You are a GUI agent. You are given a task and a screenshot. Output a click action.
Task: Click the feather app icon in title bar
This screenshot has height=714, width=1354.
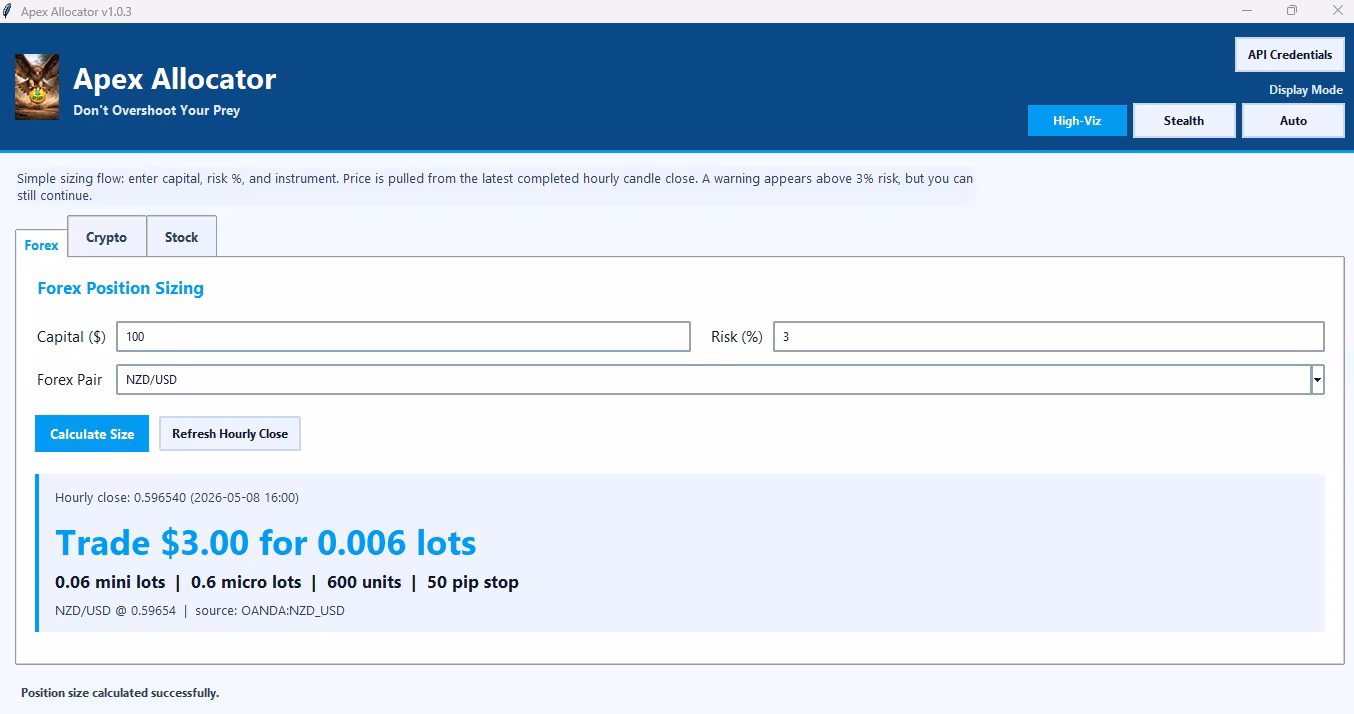coord(8,11)
